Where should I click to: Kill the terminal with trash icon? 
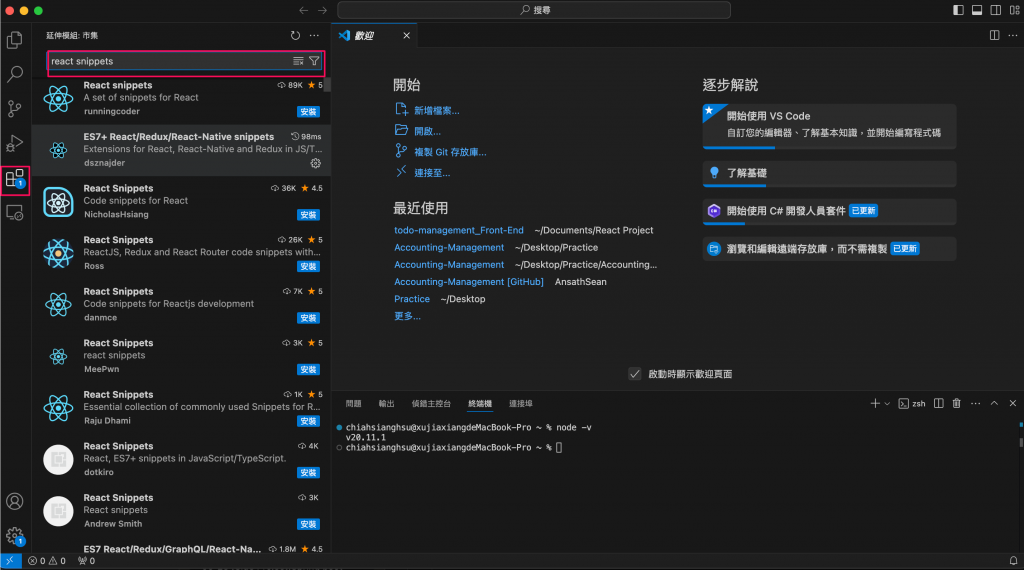[x=956, y=404]
